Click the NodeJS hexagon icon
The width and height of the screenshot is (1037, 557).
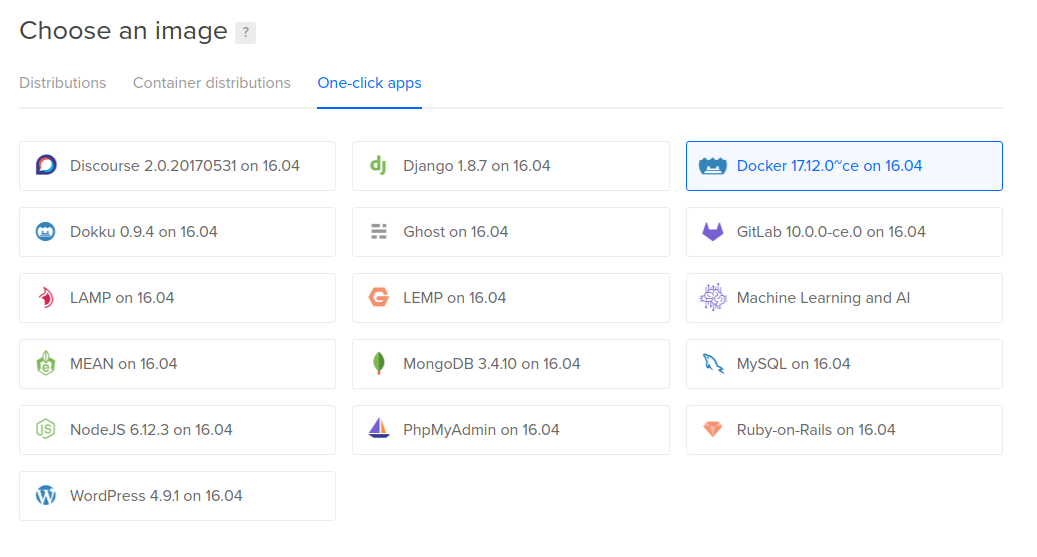click(x=46, y=429)
